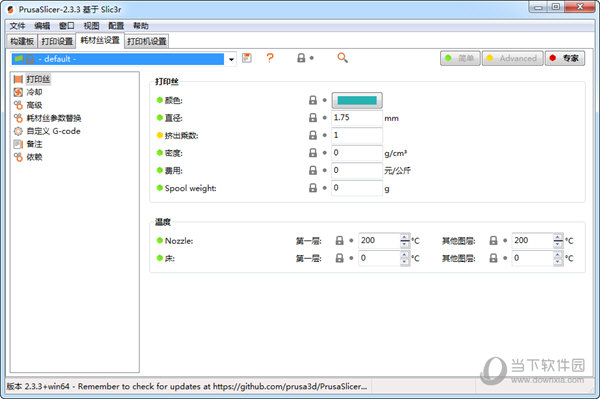This screenshot has width=600, height=399.
Task: Open the 编辑 menu
Action: click(42, 26)
